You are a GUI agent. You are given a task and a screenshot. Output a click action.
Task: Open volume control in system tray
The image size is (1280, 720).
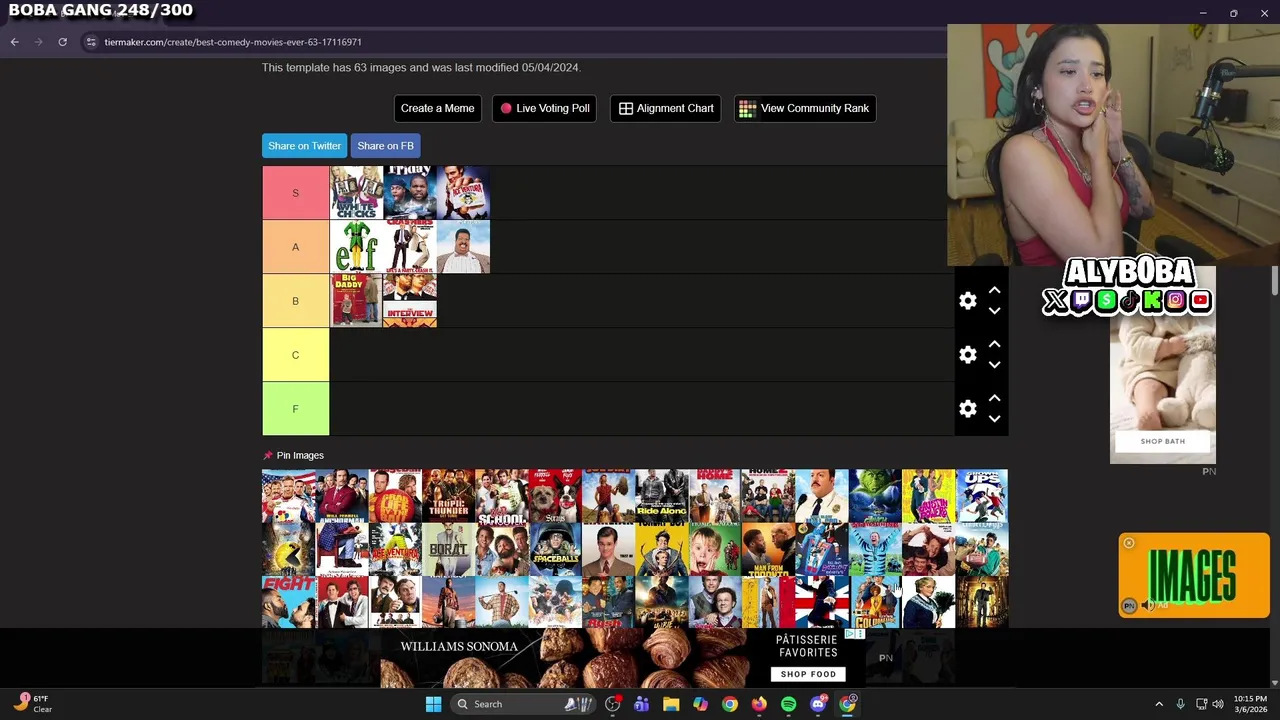pyautogui.click(x=1218, y=704)
